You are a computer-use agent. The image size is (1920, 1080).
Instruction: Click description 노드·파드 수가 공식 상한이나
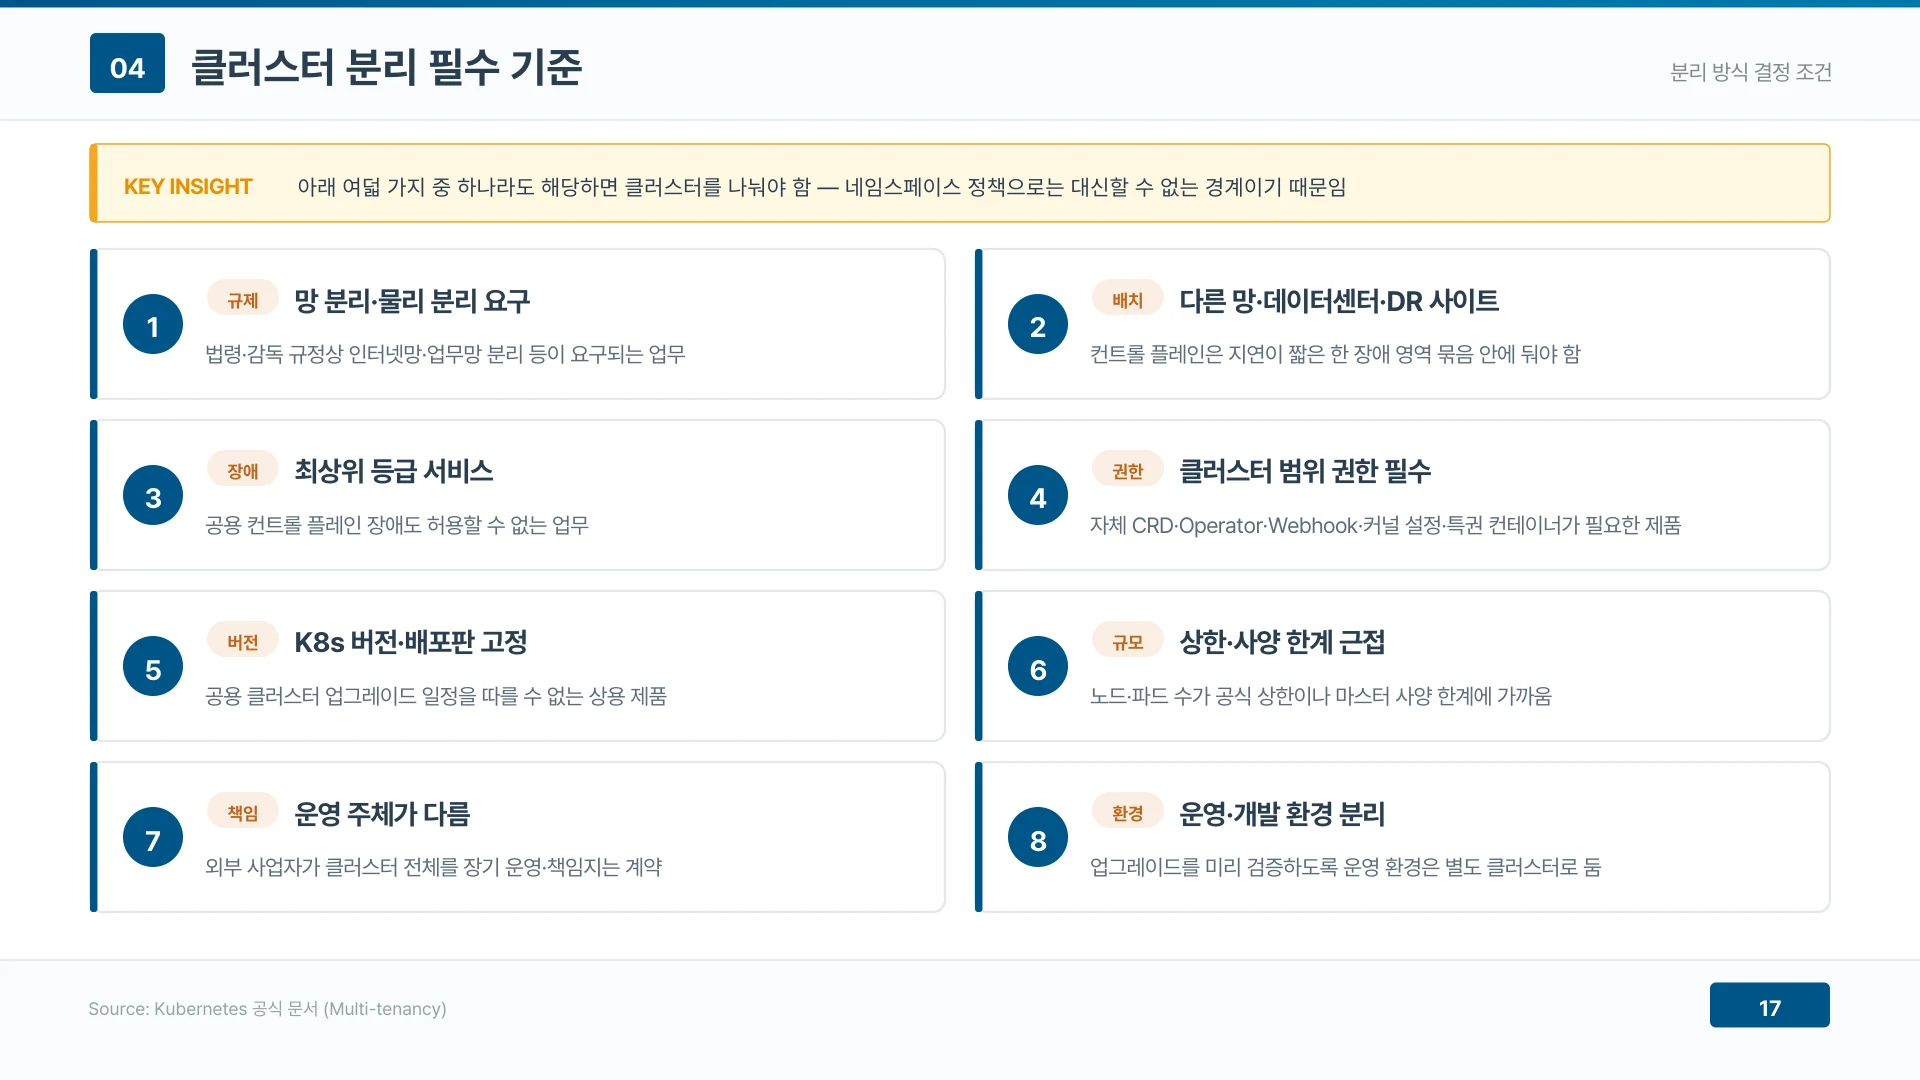pyautogui.click(x=1321, y=696)
